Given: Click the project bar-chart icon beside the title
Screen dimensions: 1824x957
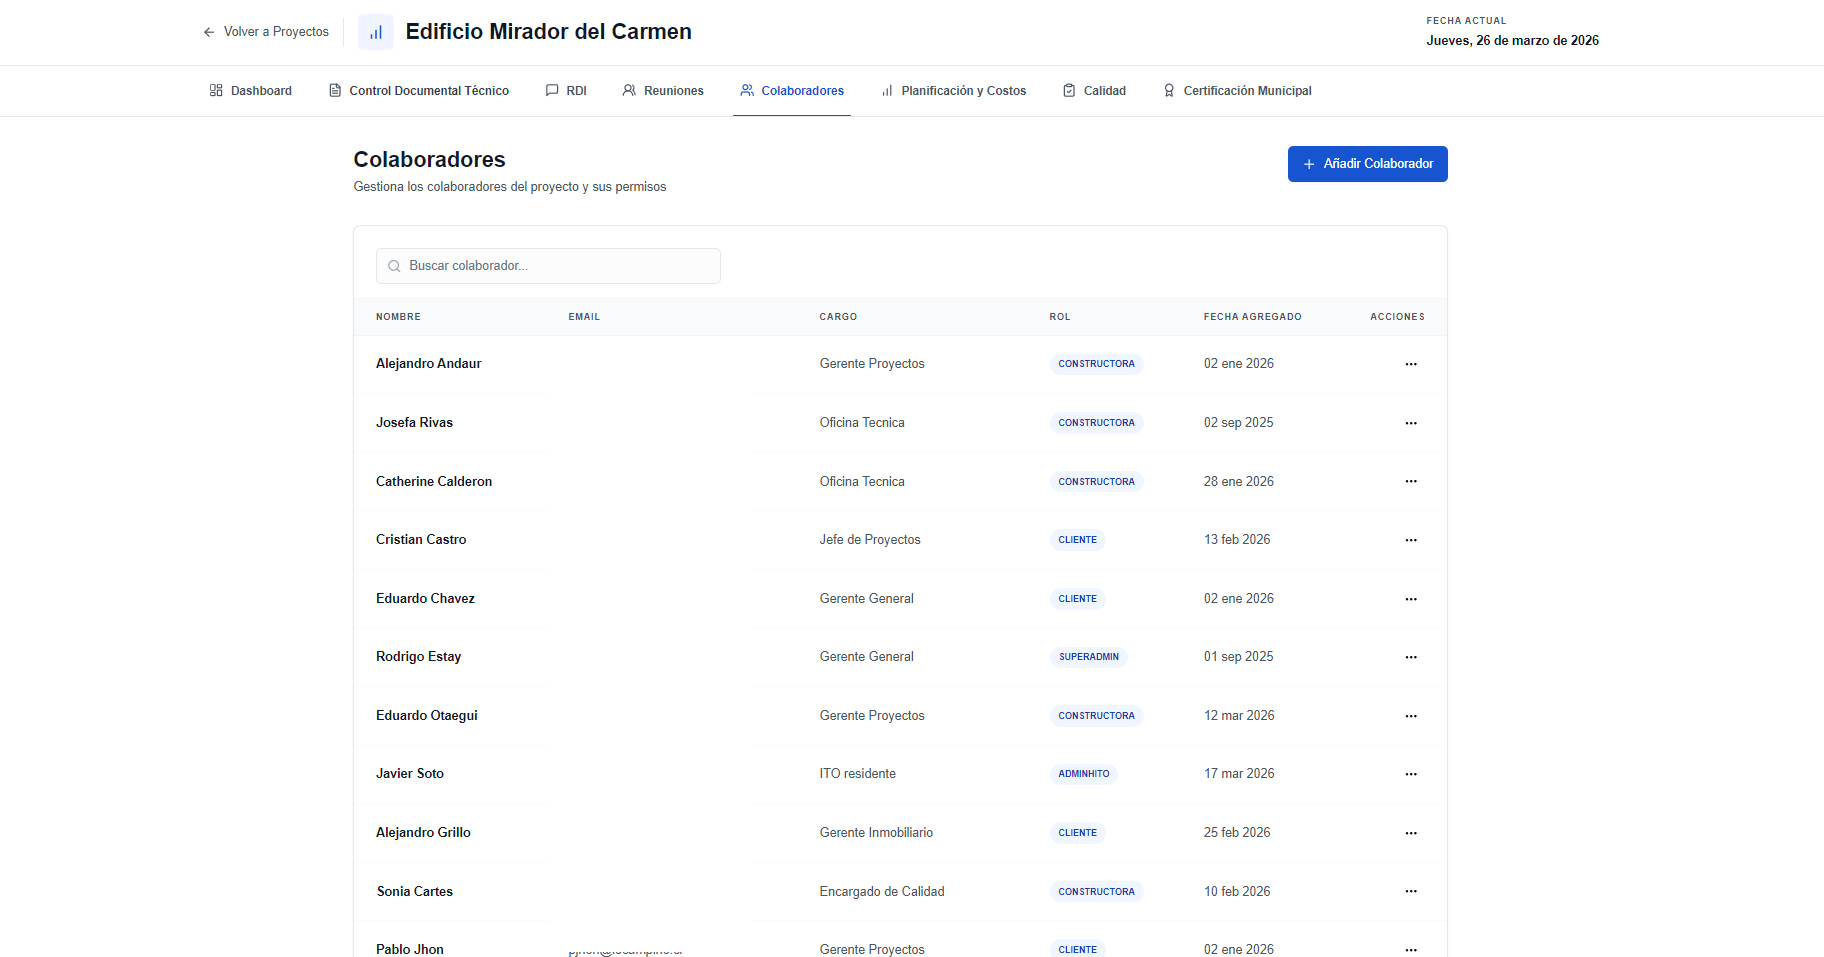Looking at the screenshot, I should (376, 32).
